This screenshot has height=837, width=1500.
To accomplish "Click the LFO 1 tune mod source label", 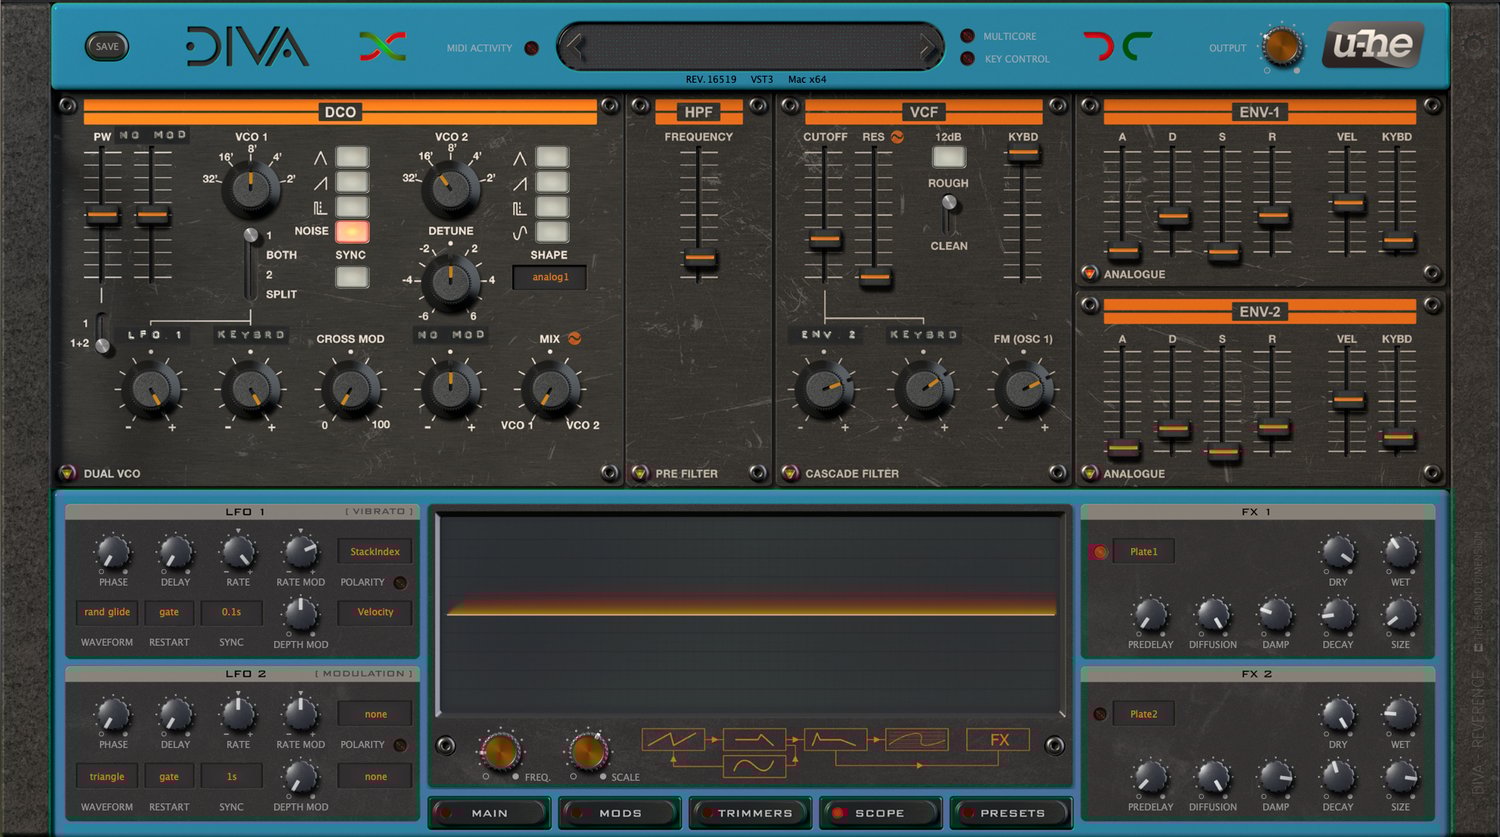I will 152,335.
